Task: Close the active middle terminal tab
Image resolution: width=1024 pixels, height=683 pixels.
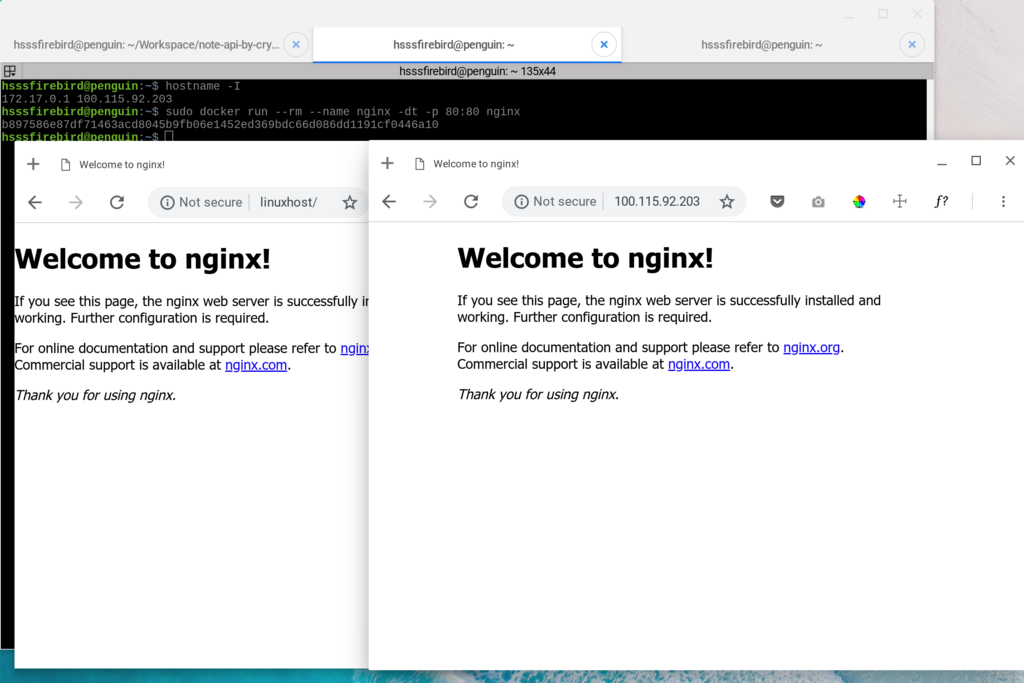Action: click(604, 44)
